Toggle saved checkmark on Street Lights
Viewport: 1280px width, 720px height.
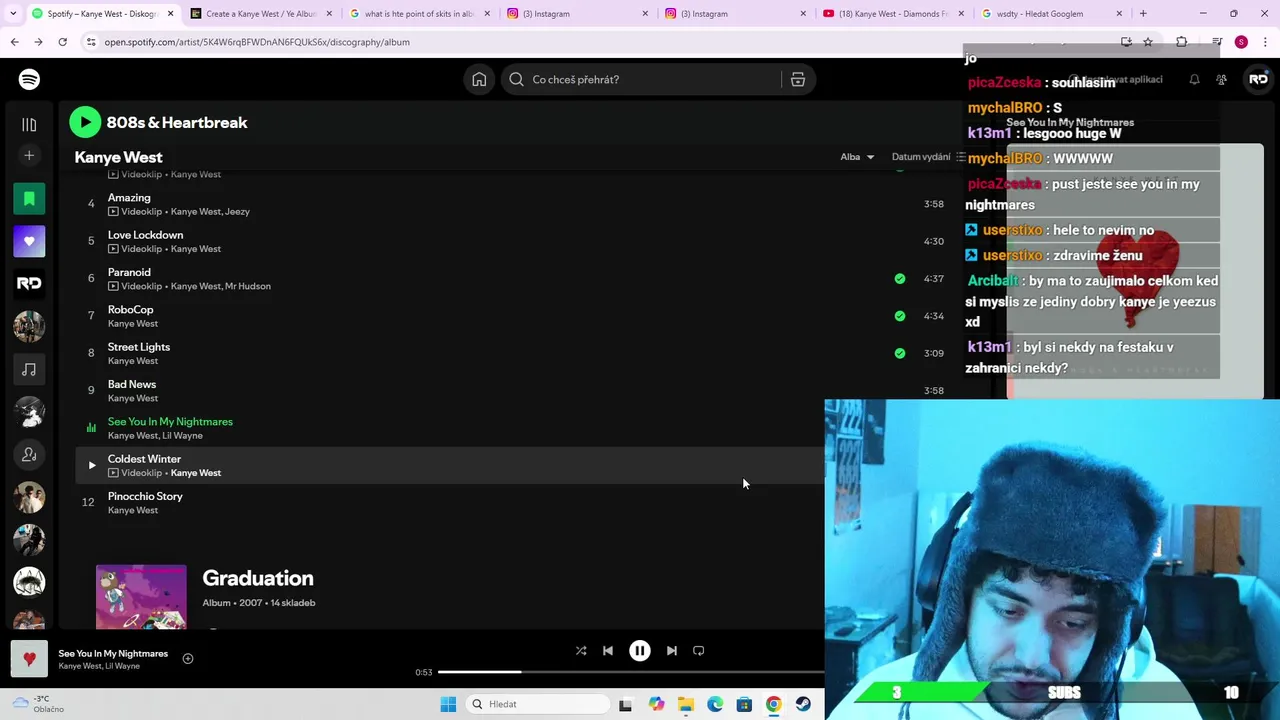coord(900,353)
